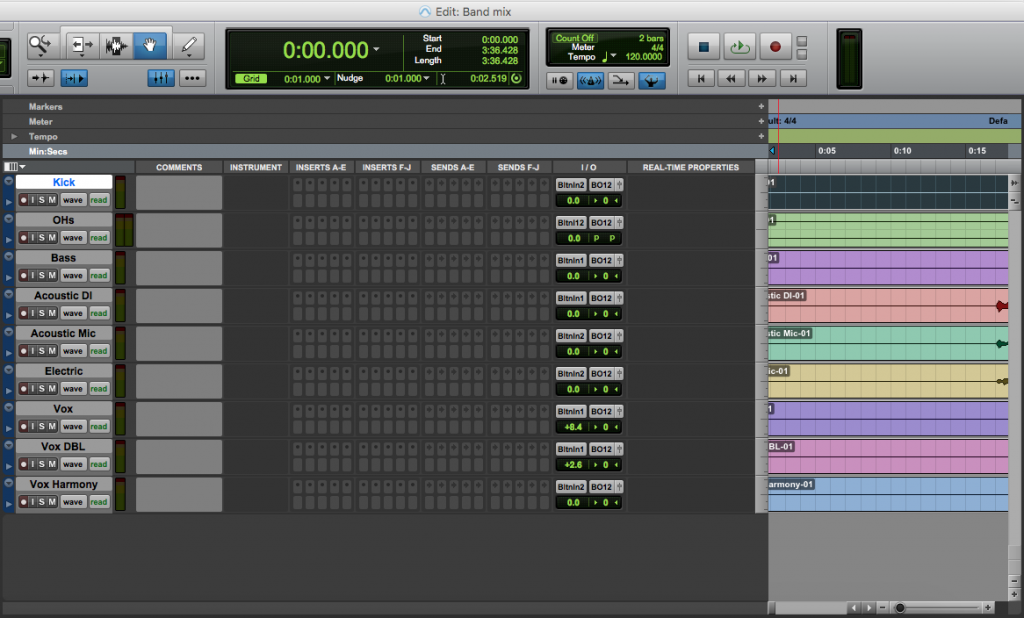Click the wave view button on Electric track
Image resolution: width=1024 pixels, height=618 pixels.
[73, 389]
